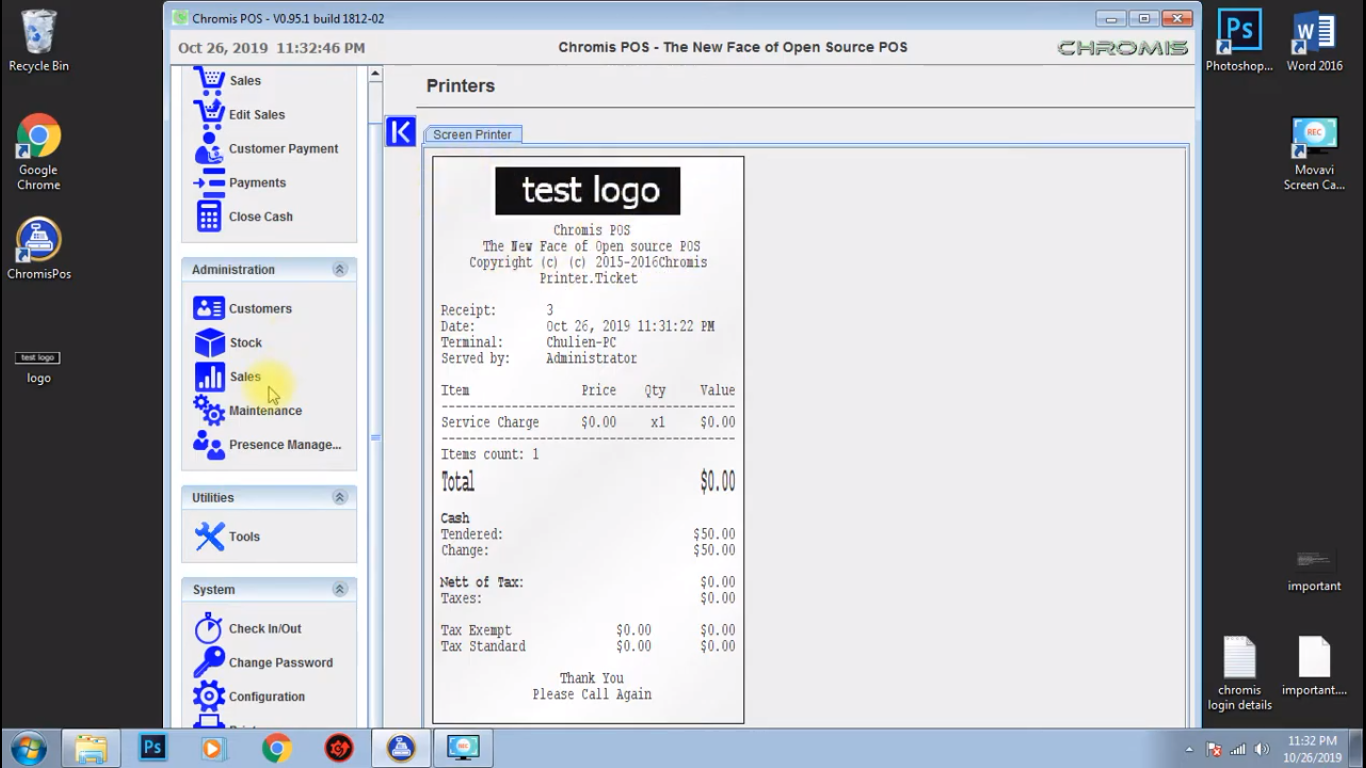The height and width of the screenshot is (768, 1366).
Task: Click the Sales entry at the sidebar top
Action: click(243, 80)
